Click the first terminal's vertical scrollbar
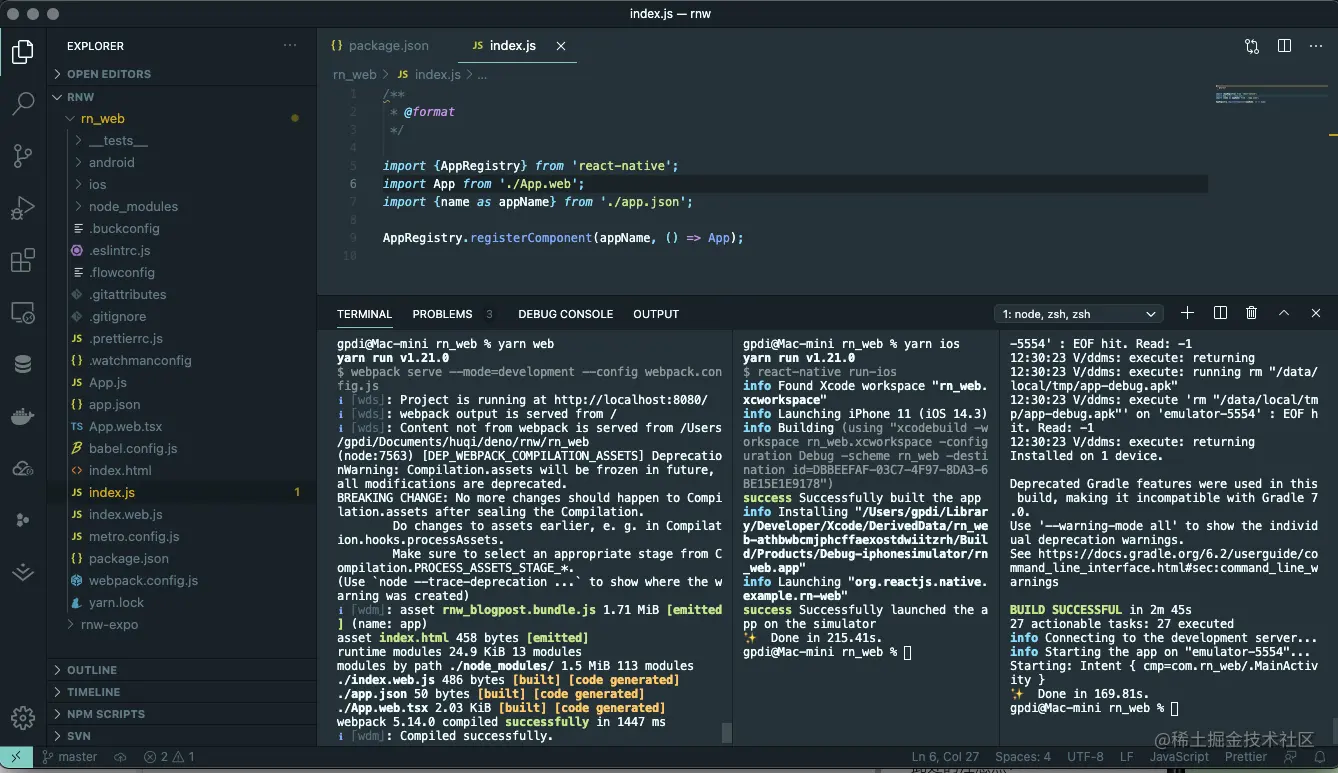Viewport: 1338px width, 773px height. (x=727, y=733)
